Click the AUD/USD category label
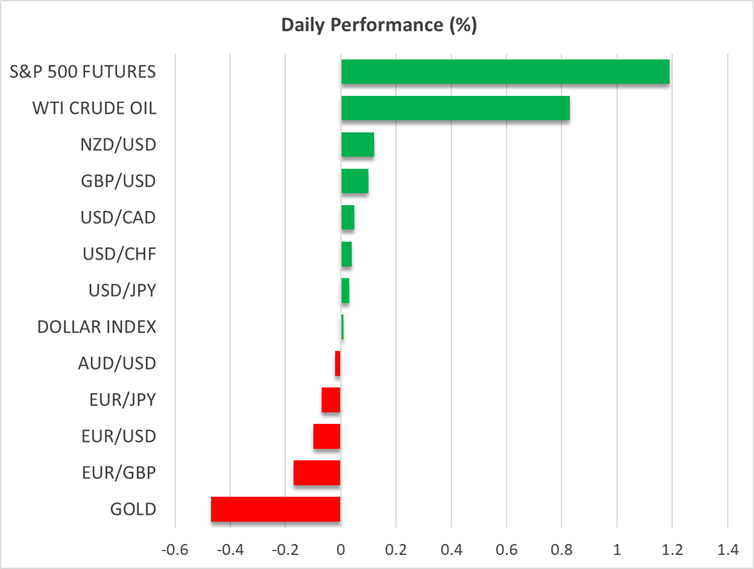Viewport: 754px width, 569px height. click(118, 363)
